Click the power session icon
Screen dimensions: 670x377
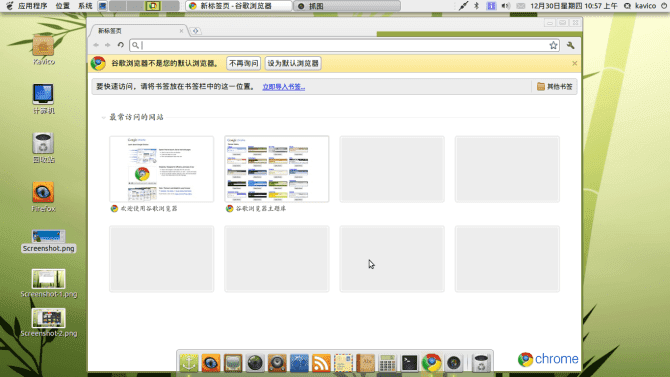click(x=664, y=6)
